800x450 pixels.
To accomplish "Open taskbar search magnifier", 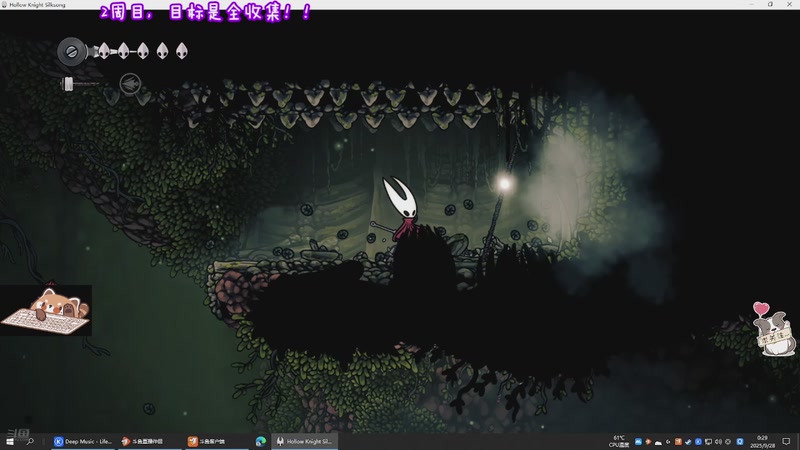I will pyautogui.click(x=30, y=441).
